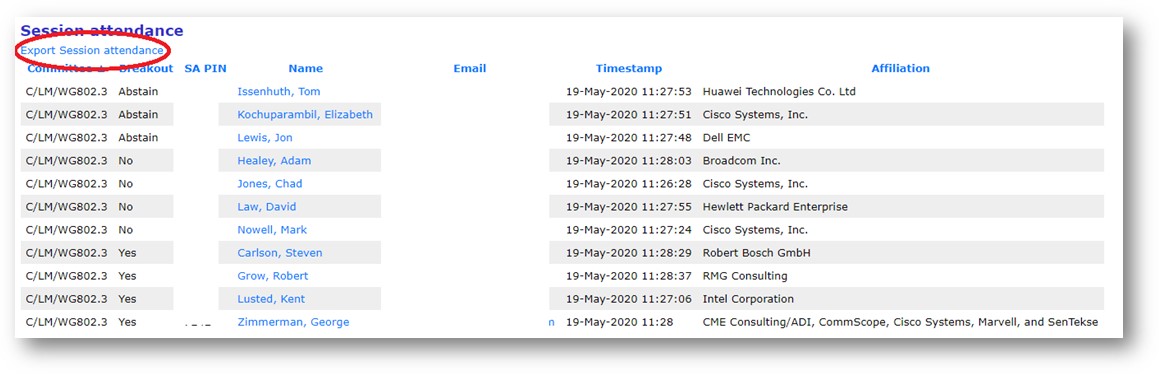1159x374 pixels.
Task: Open Lewis, Jon attendee link
Action: point(265,137)
